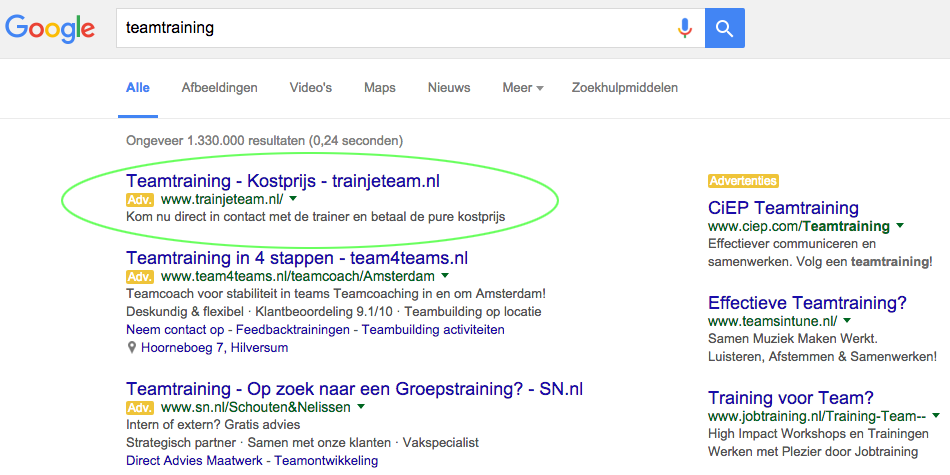Open the Teamtraining - Kostprijs - trainjeteam.nl result
The width and height of the screenshot is (950, 475).
click(283, 181)
